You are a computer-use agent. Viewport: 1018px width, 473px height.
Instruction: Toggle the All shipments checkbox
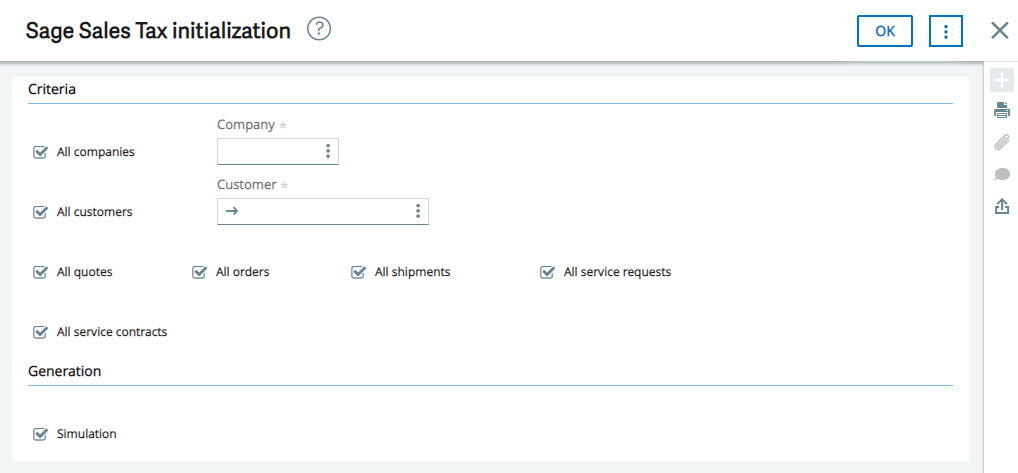pos(358,273)
